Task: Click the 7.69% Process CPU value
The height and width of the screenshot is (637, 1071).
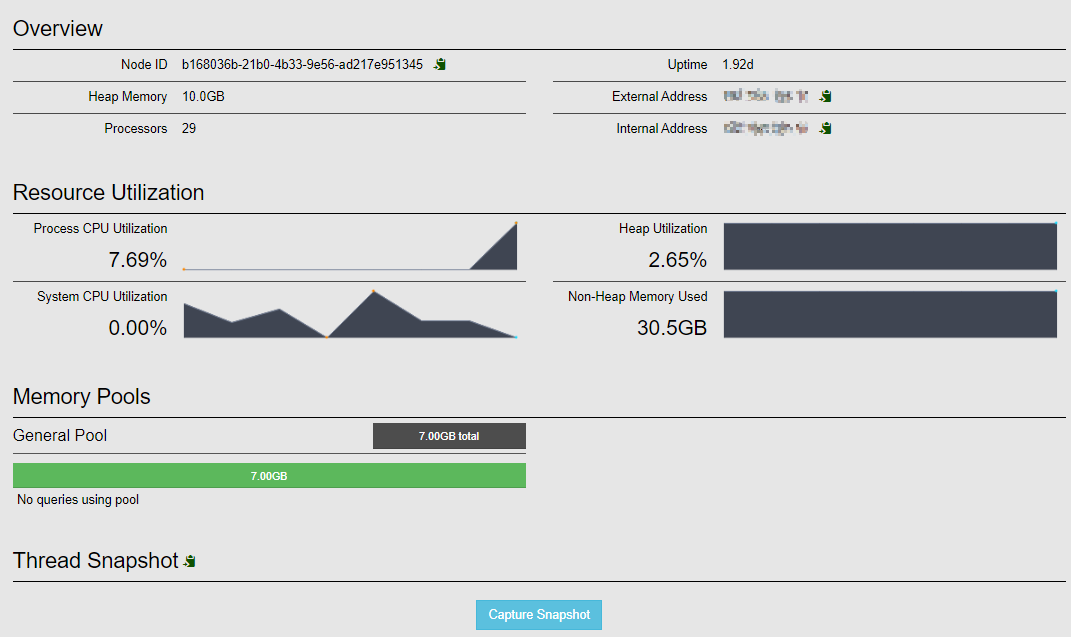Action: pyautogui.click(x=137, y=259)
